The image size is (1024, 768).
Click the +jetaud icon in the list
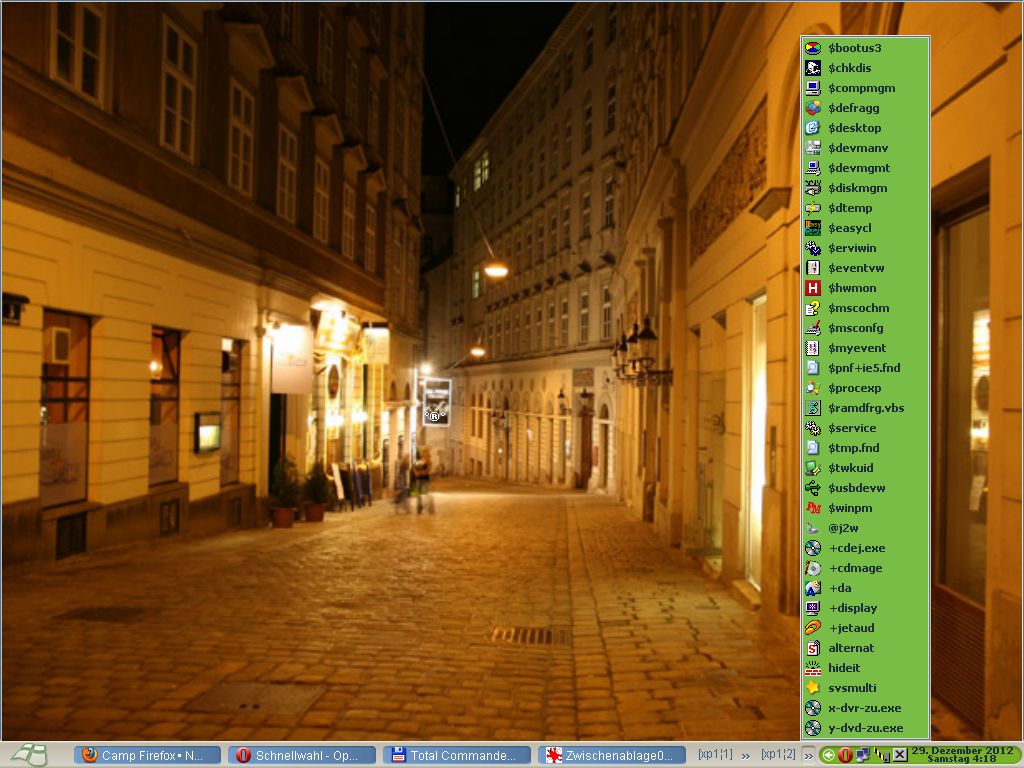pos(813,628)
